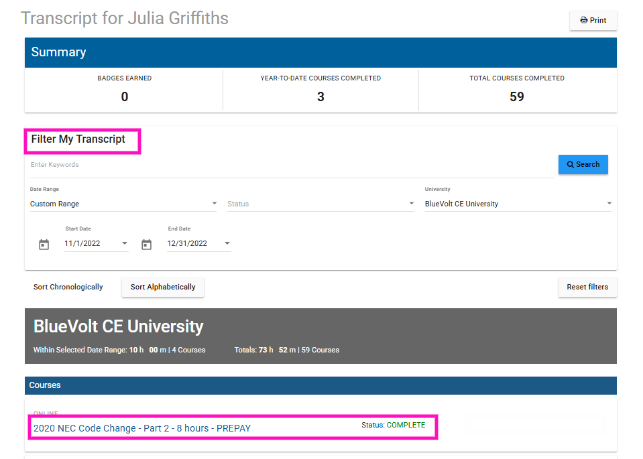Image resolution: width=643 pixels, height=459 pixels.
Task: Click Within Selected Date Range summary text
Action: [119, 350]
